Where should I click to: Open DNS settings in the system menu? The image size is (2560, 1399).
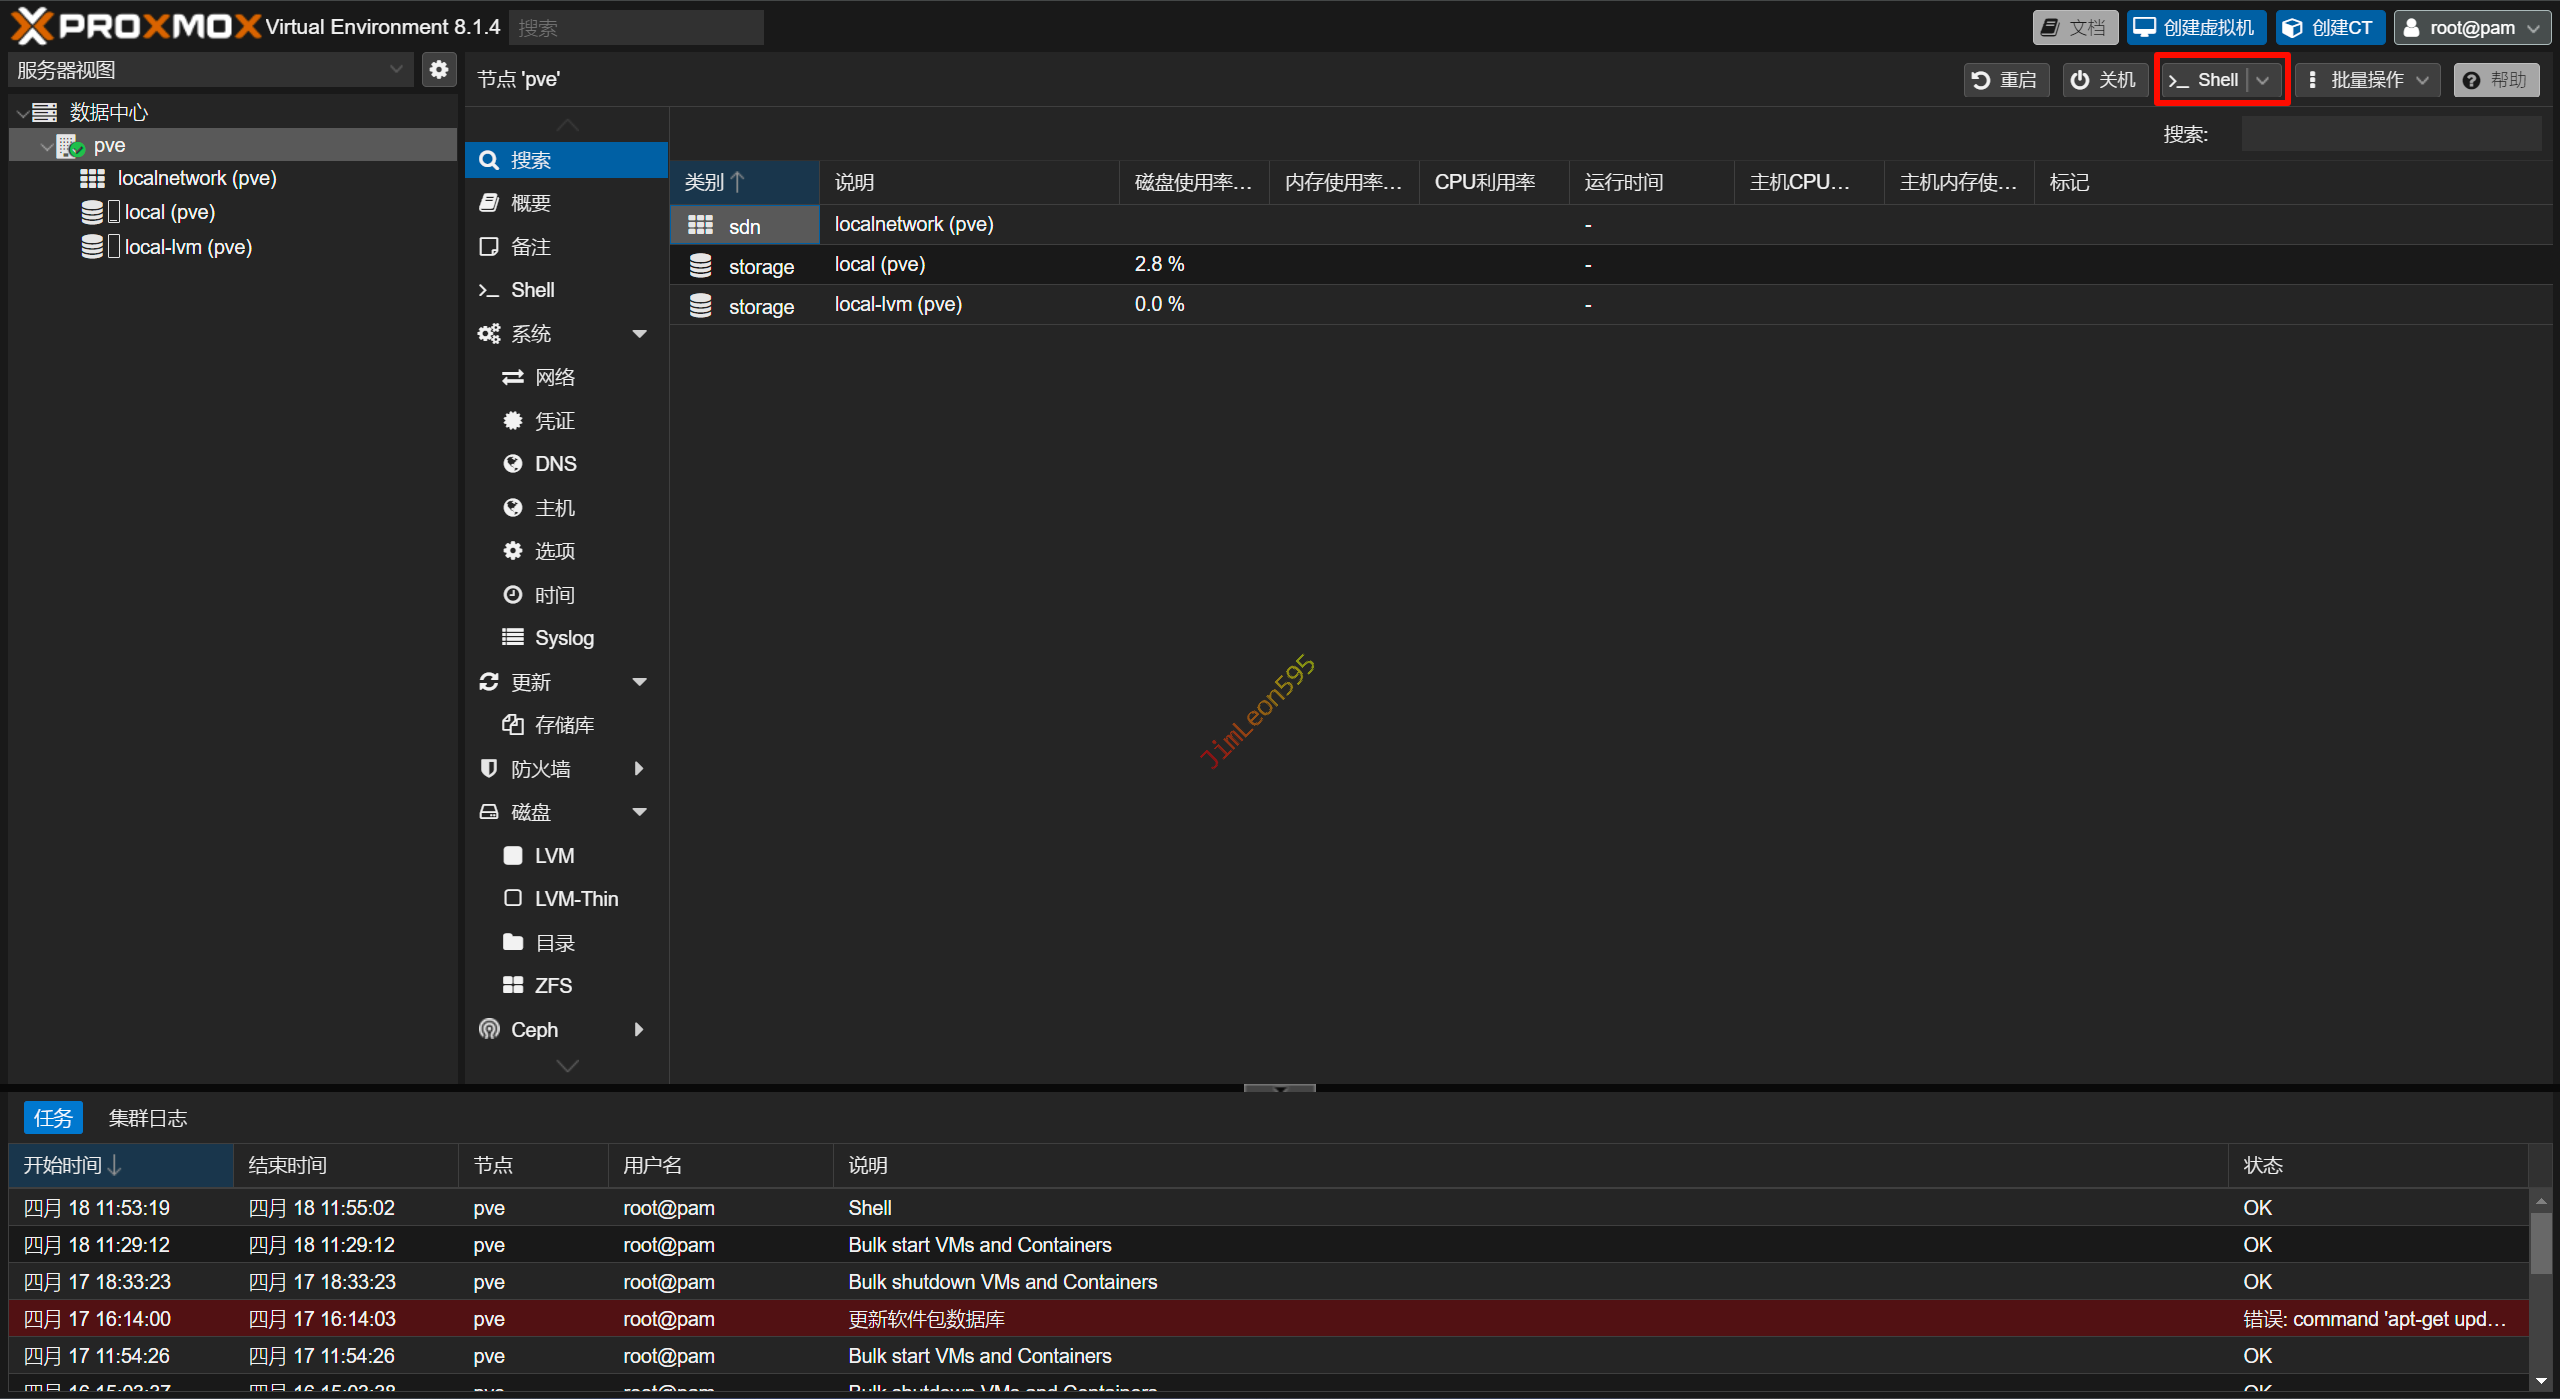click(x=555, y=464)
